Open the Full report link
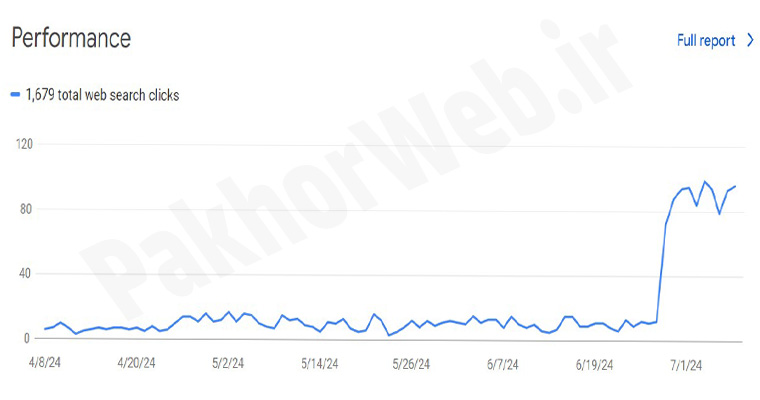Viewport: 760px width, 400px height. pyautogui.click(x=706, y=40)
